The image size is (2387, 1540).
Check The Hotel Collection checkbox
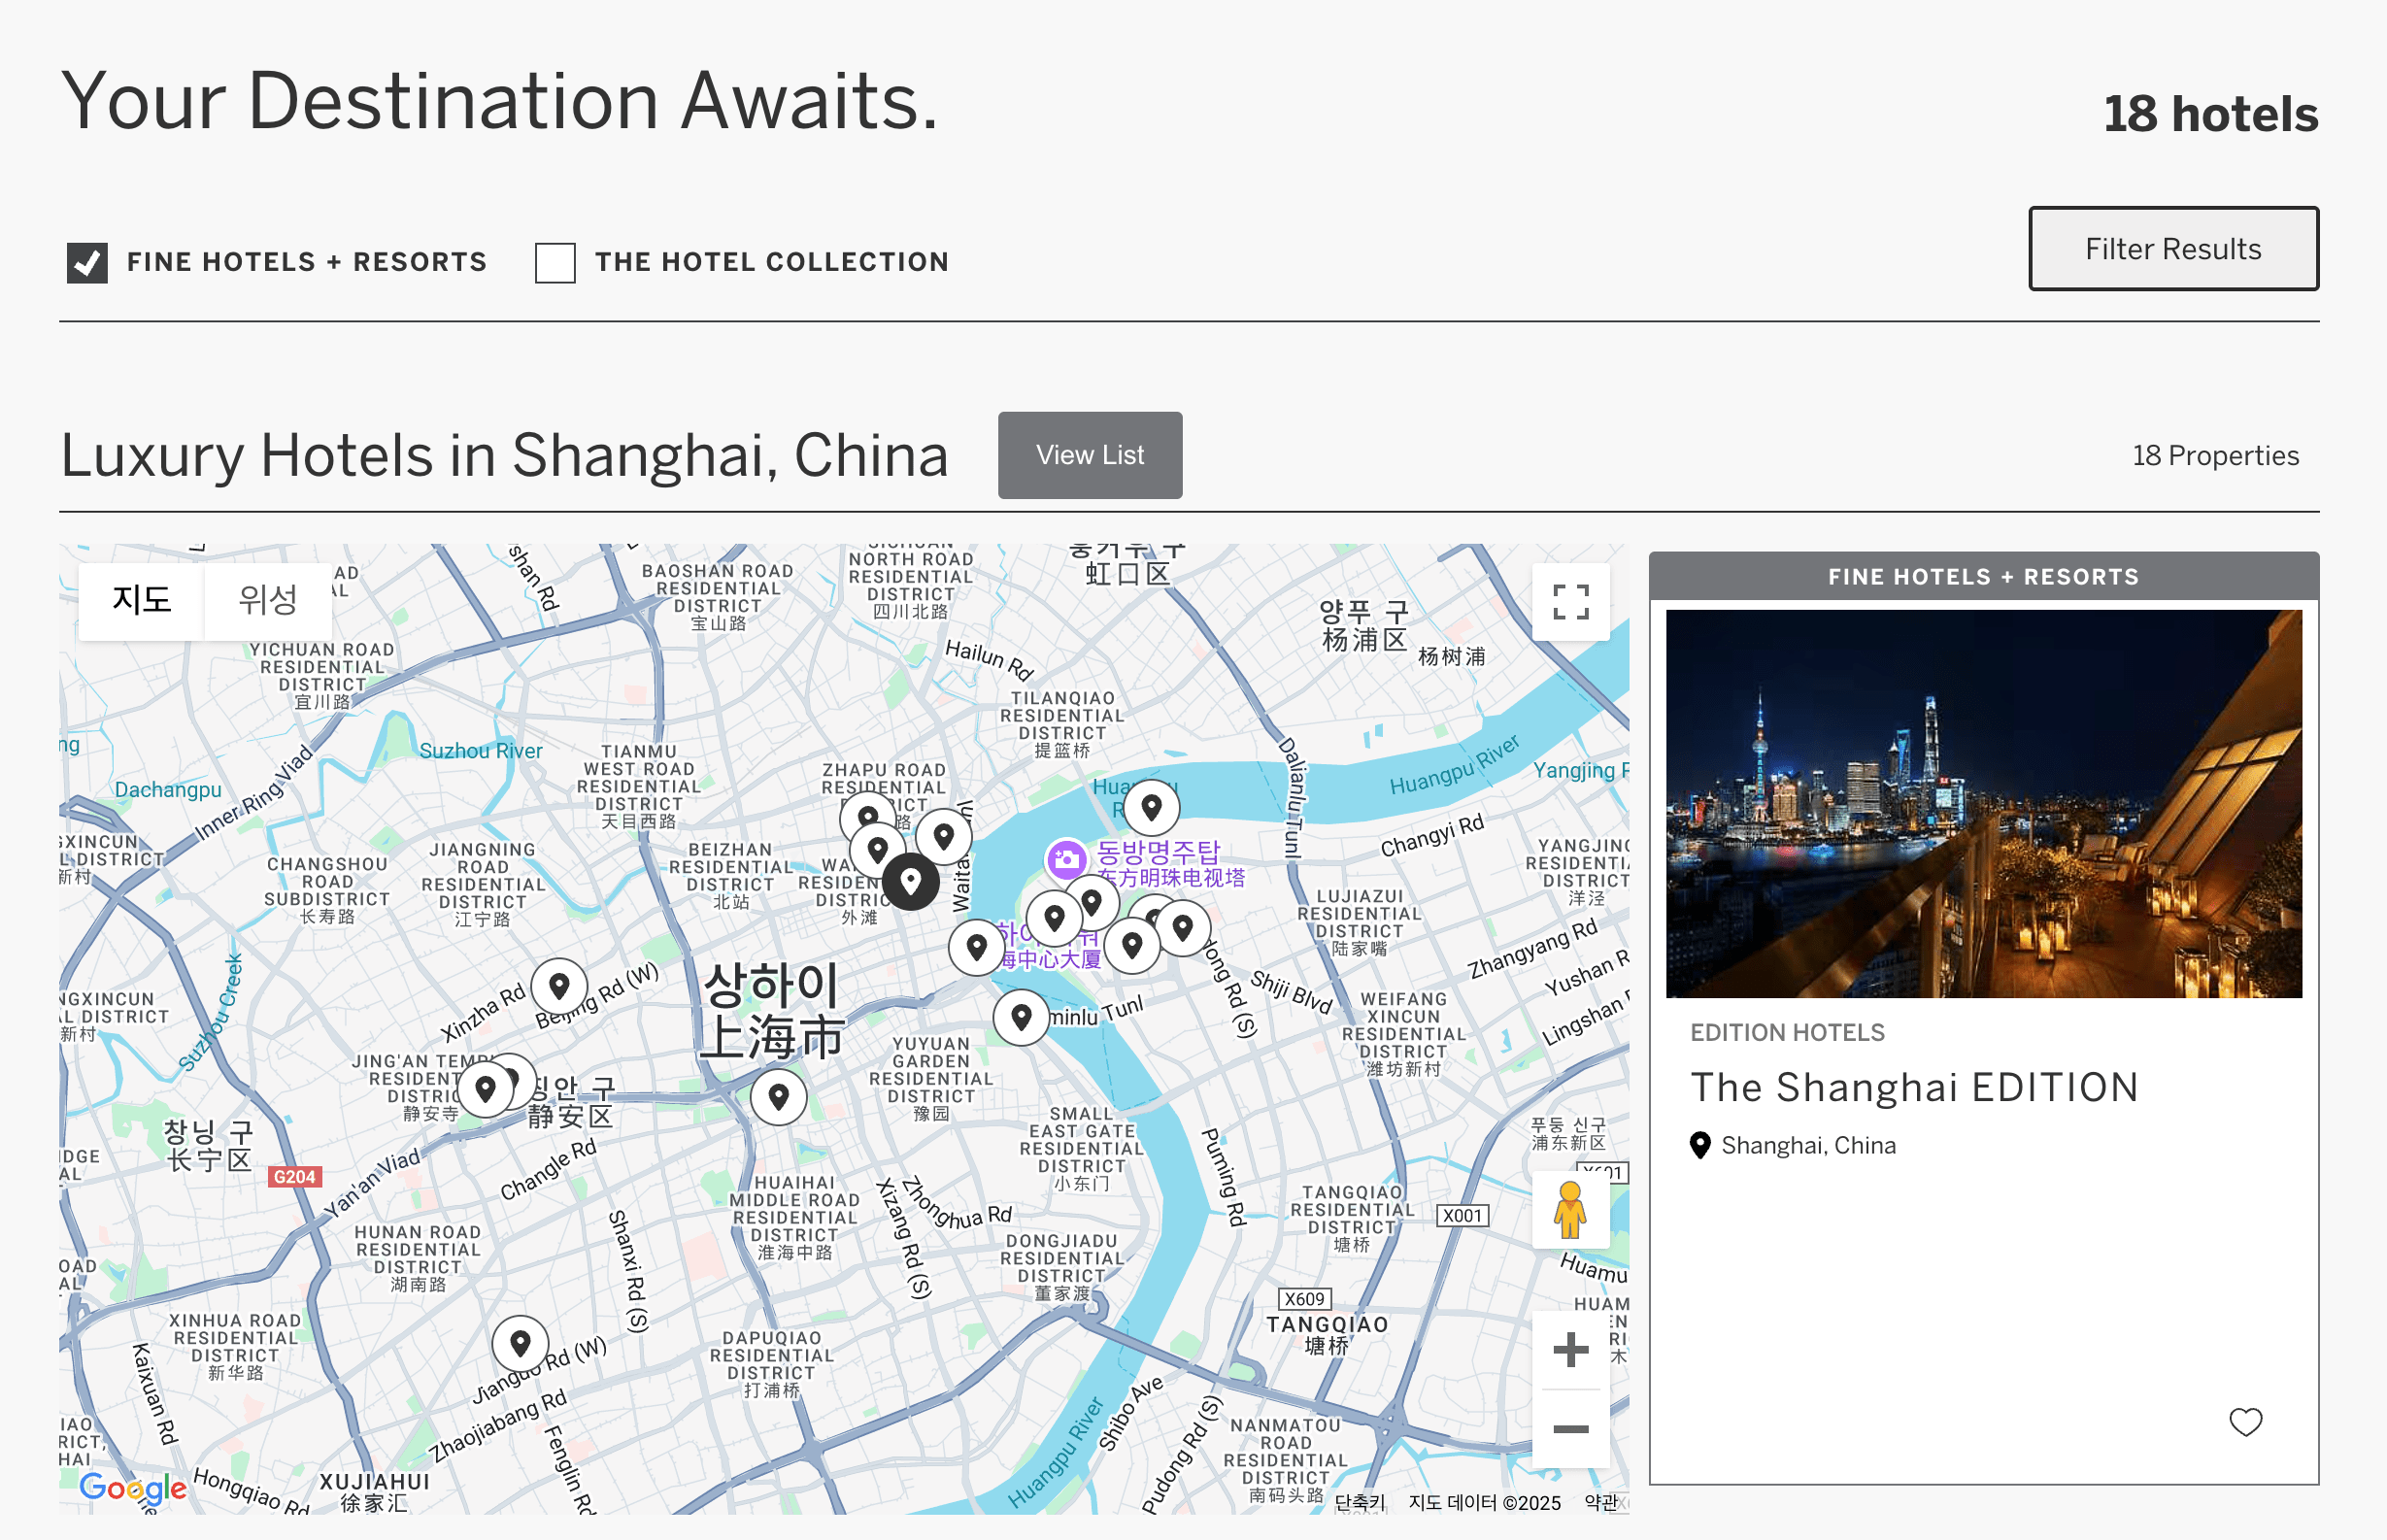555,263
